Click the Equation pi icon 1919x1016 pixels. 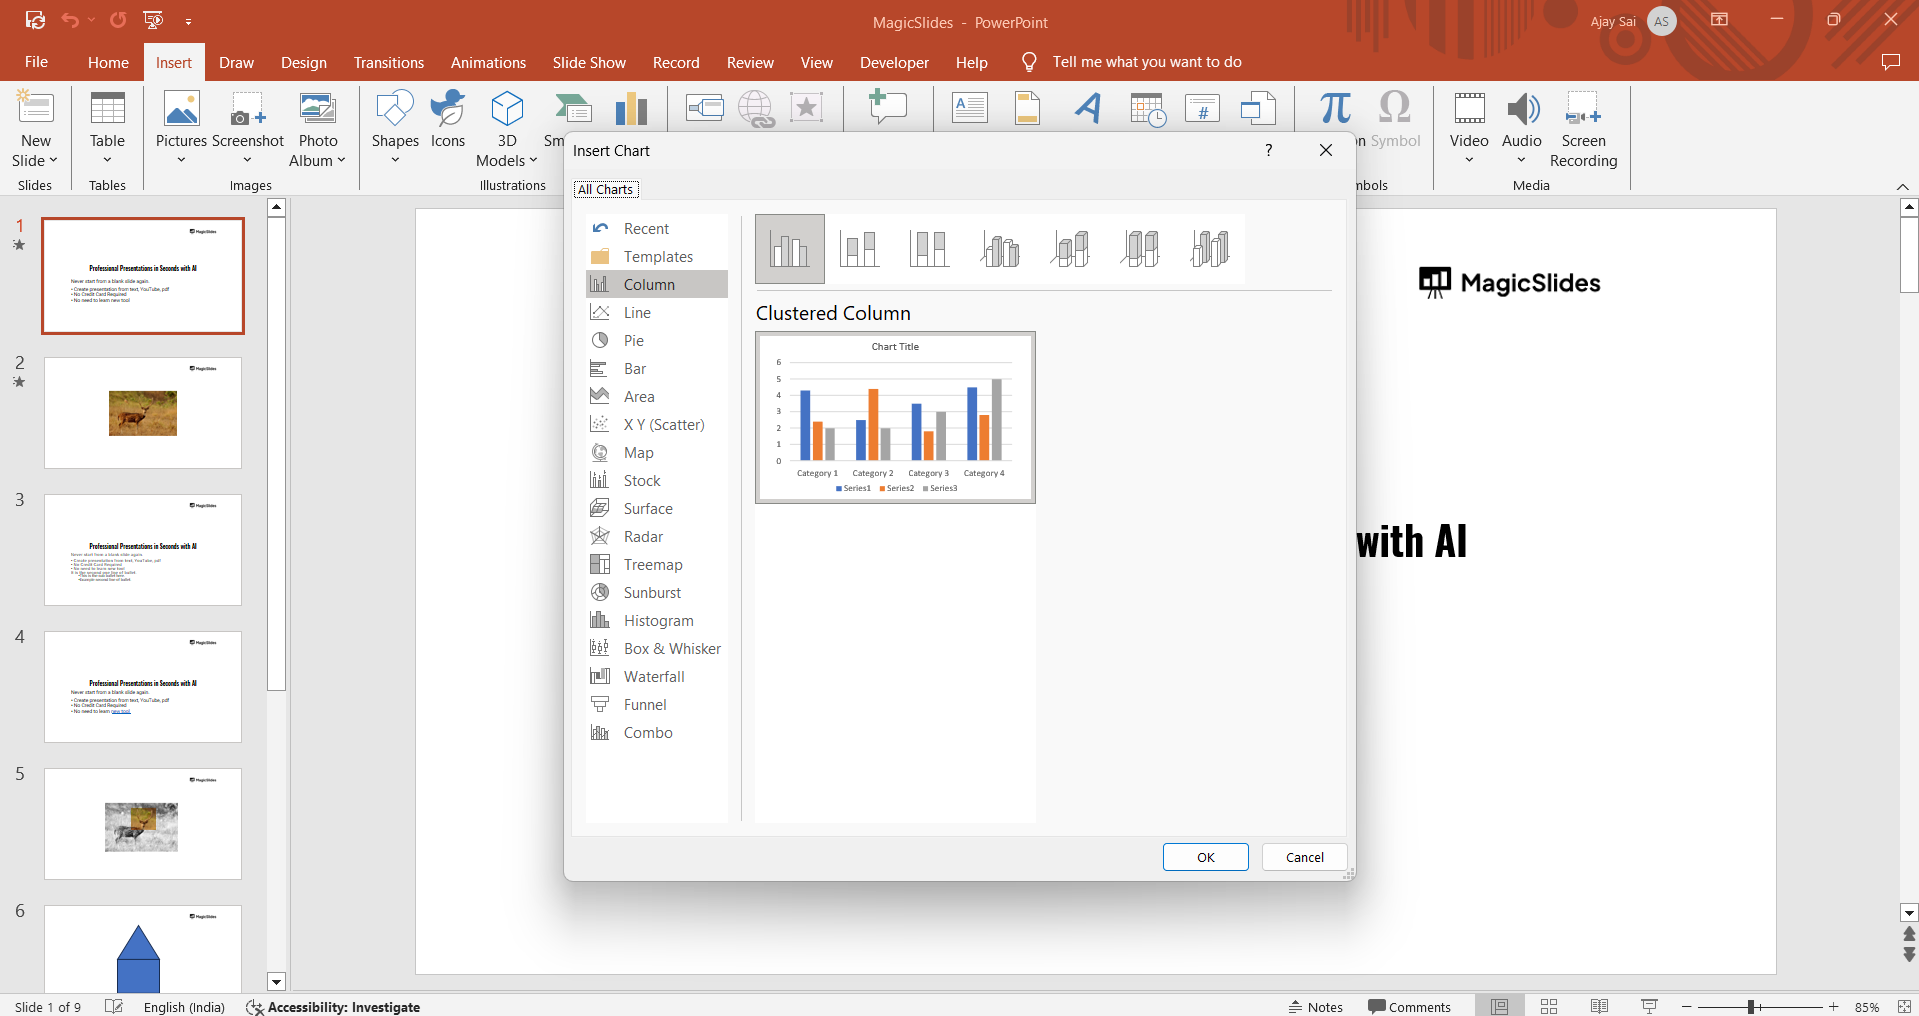coord(1334,108)
